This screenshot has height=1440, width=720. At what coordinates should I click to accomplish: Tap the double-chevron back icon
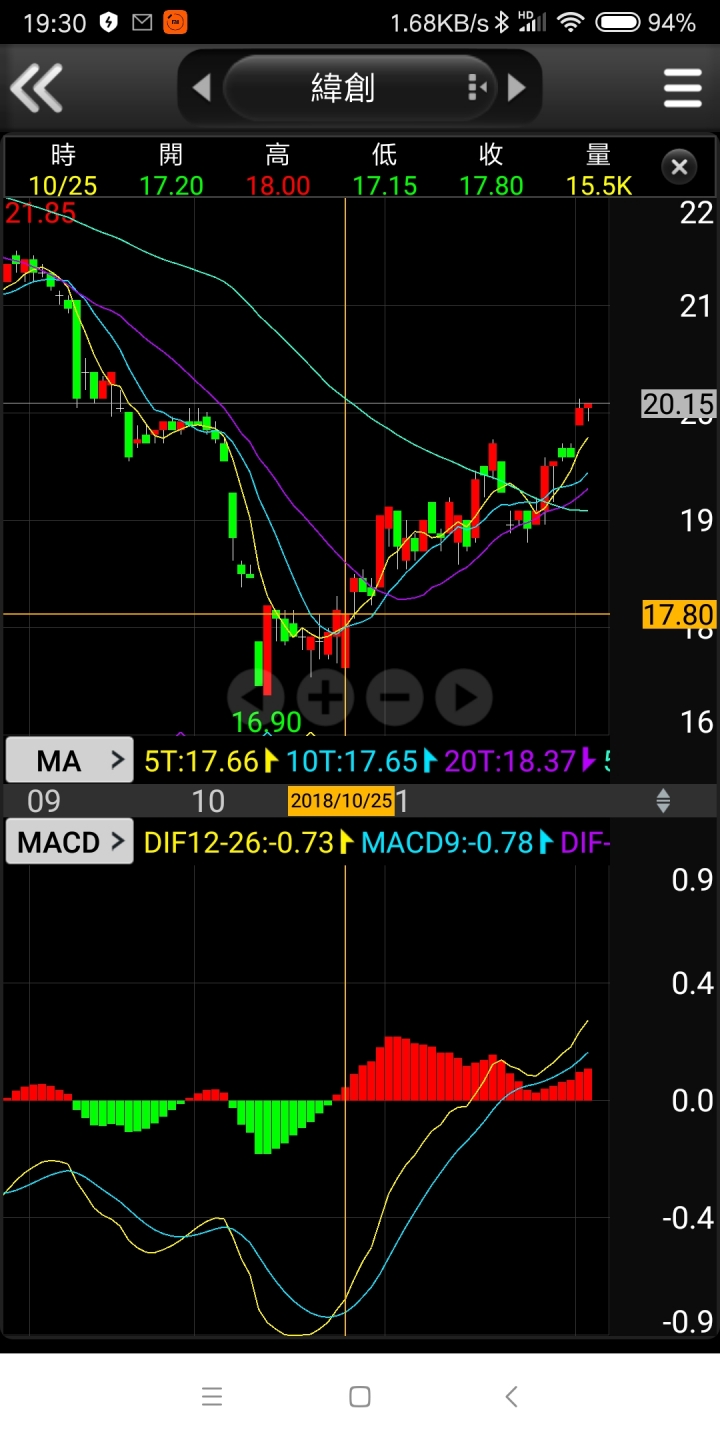coord(36,87)
